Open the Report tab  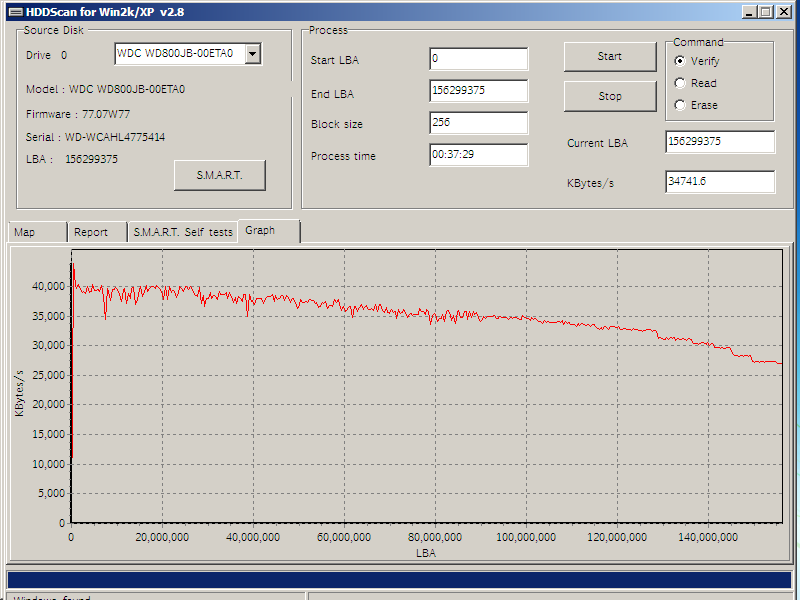point(96,232)
